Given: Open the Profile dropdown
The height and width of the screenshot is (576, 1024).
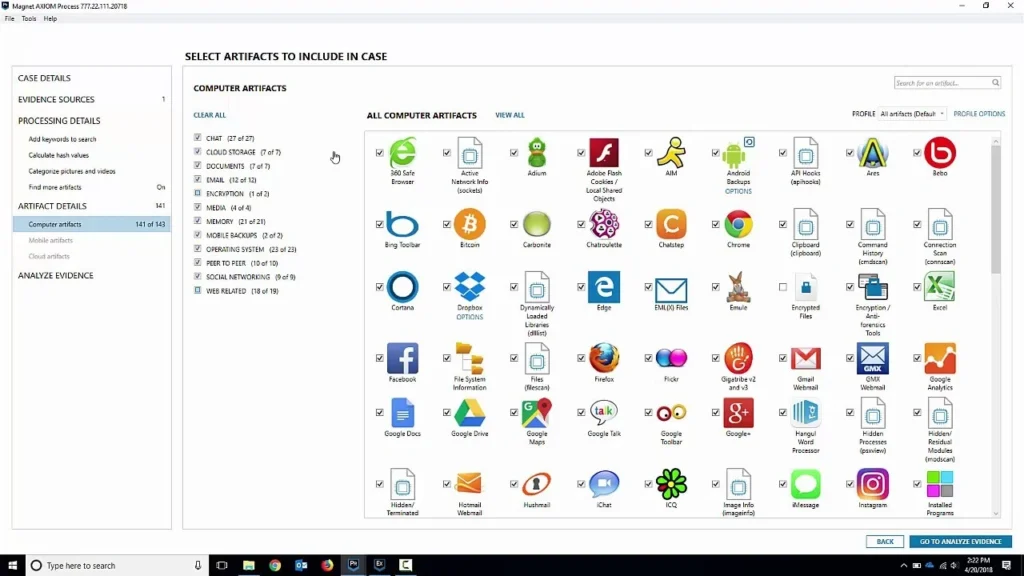Looking at the screenshot, I should (x=912, y=114).
